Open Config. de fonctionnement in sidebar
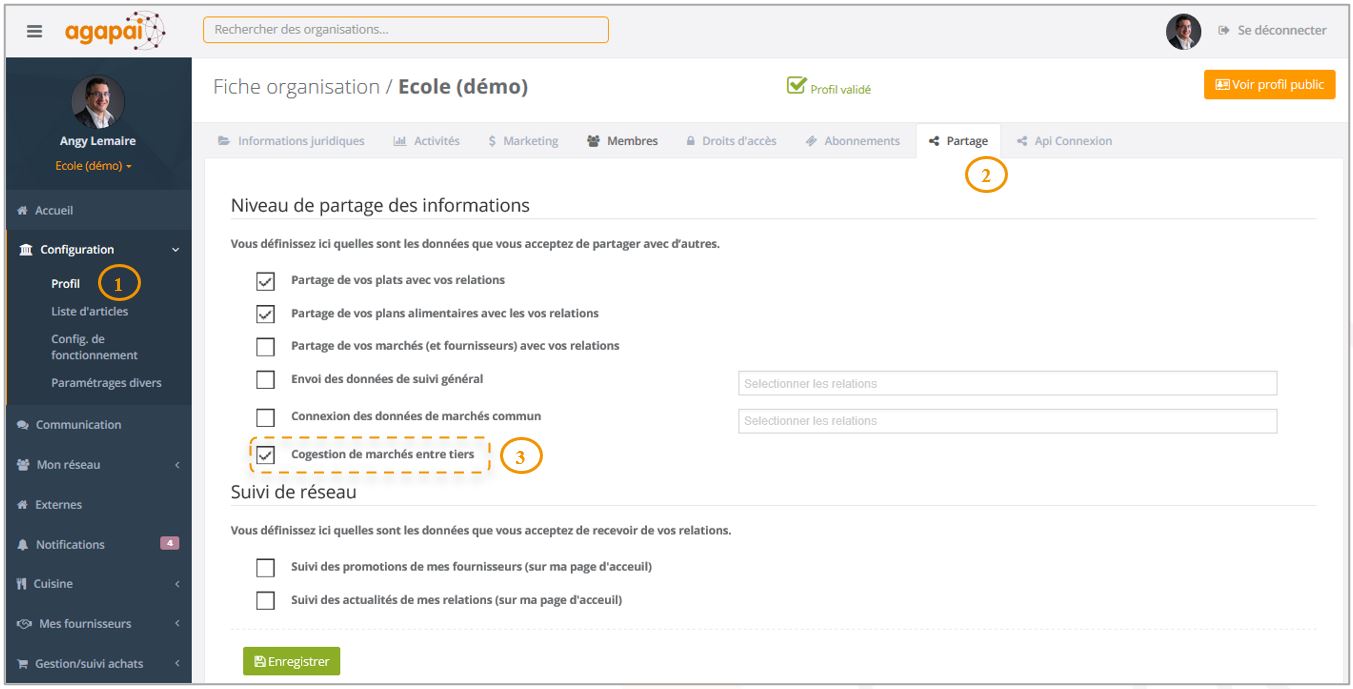Screen dimensions: 1353x689 pyautogui.click(x=94, y=347)
